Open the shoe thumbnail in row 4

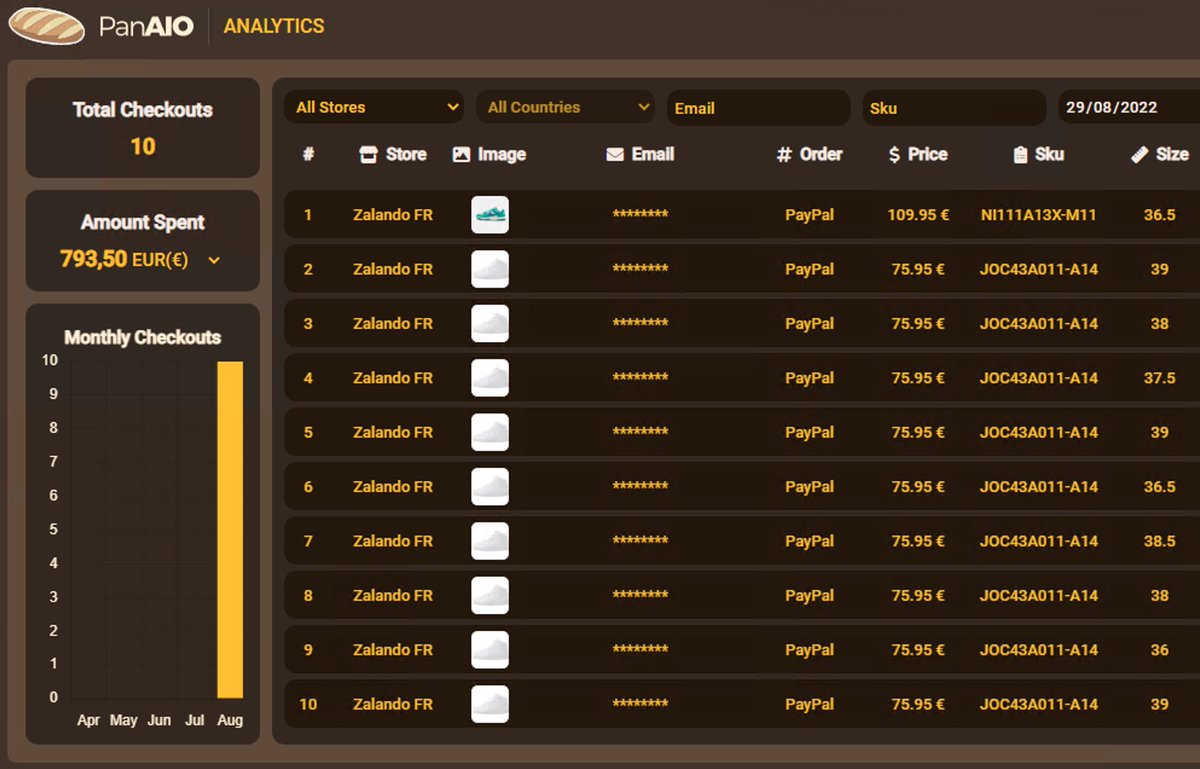tap(490, 378)
